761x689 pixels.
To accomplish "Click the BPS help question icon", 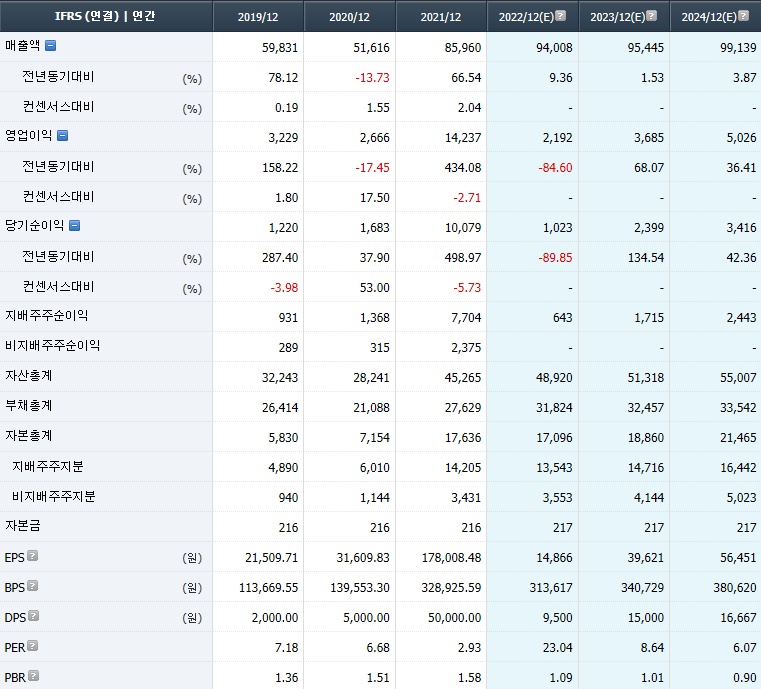I will point(32,586).
